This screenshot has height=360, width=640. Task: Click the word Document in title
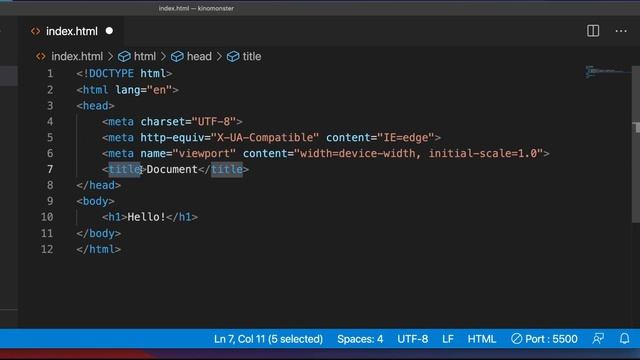tap(172, 169)
